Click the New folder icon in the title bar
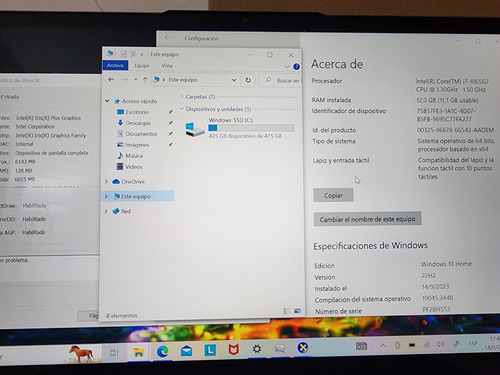 [x=133, y=54]
